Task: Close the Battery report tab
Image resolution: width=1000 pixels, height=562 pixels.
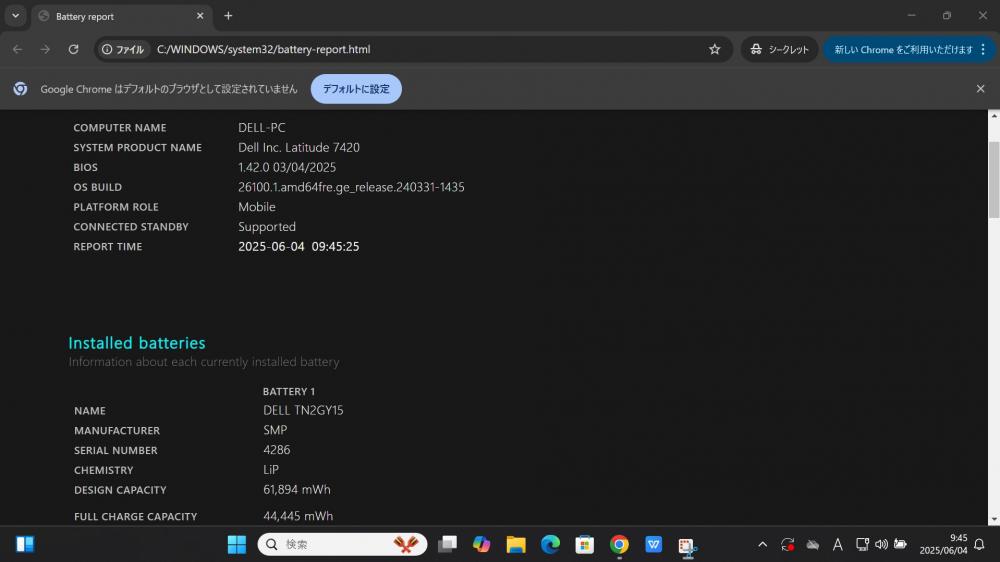Action: click(200, 16)
